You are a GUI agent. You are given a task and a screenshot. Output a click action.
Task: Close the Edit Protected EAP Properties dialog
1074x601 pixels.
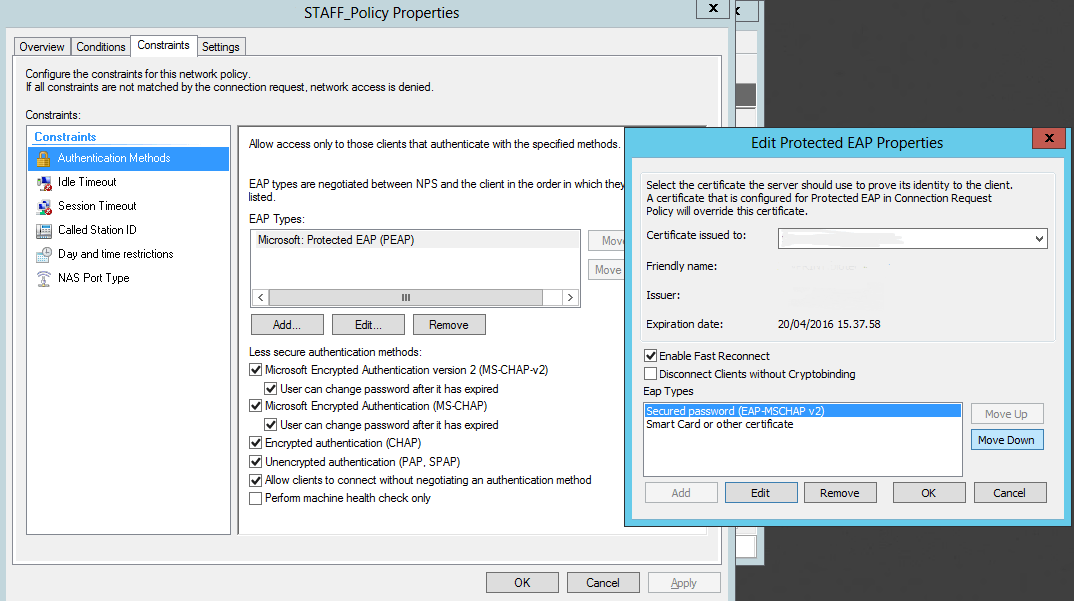pyautogui.click(x=1049, y=138)
